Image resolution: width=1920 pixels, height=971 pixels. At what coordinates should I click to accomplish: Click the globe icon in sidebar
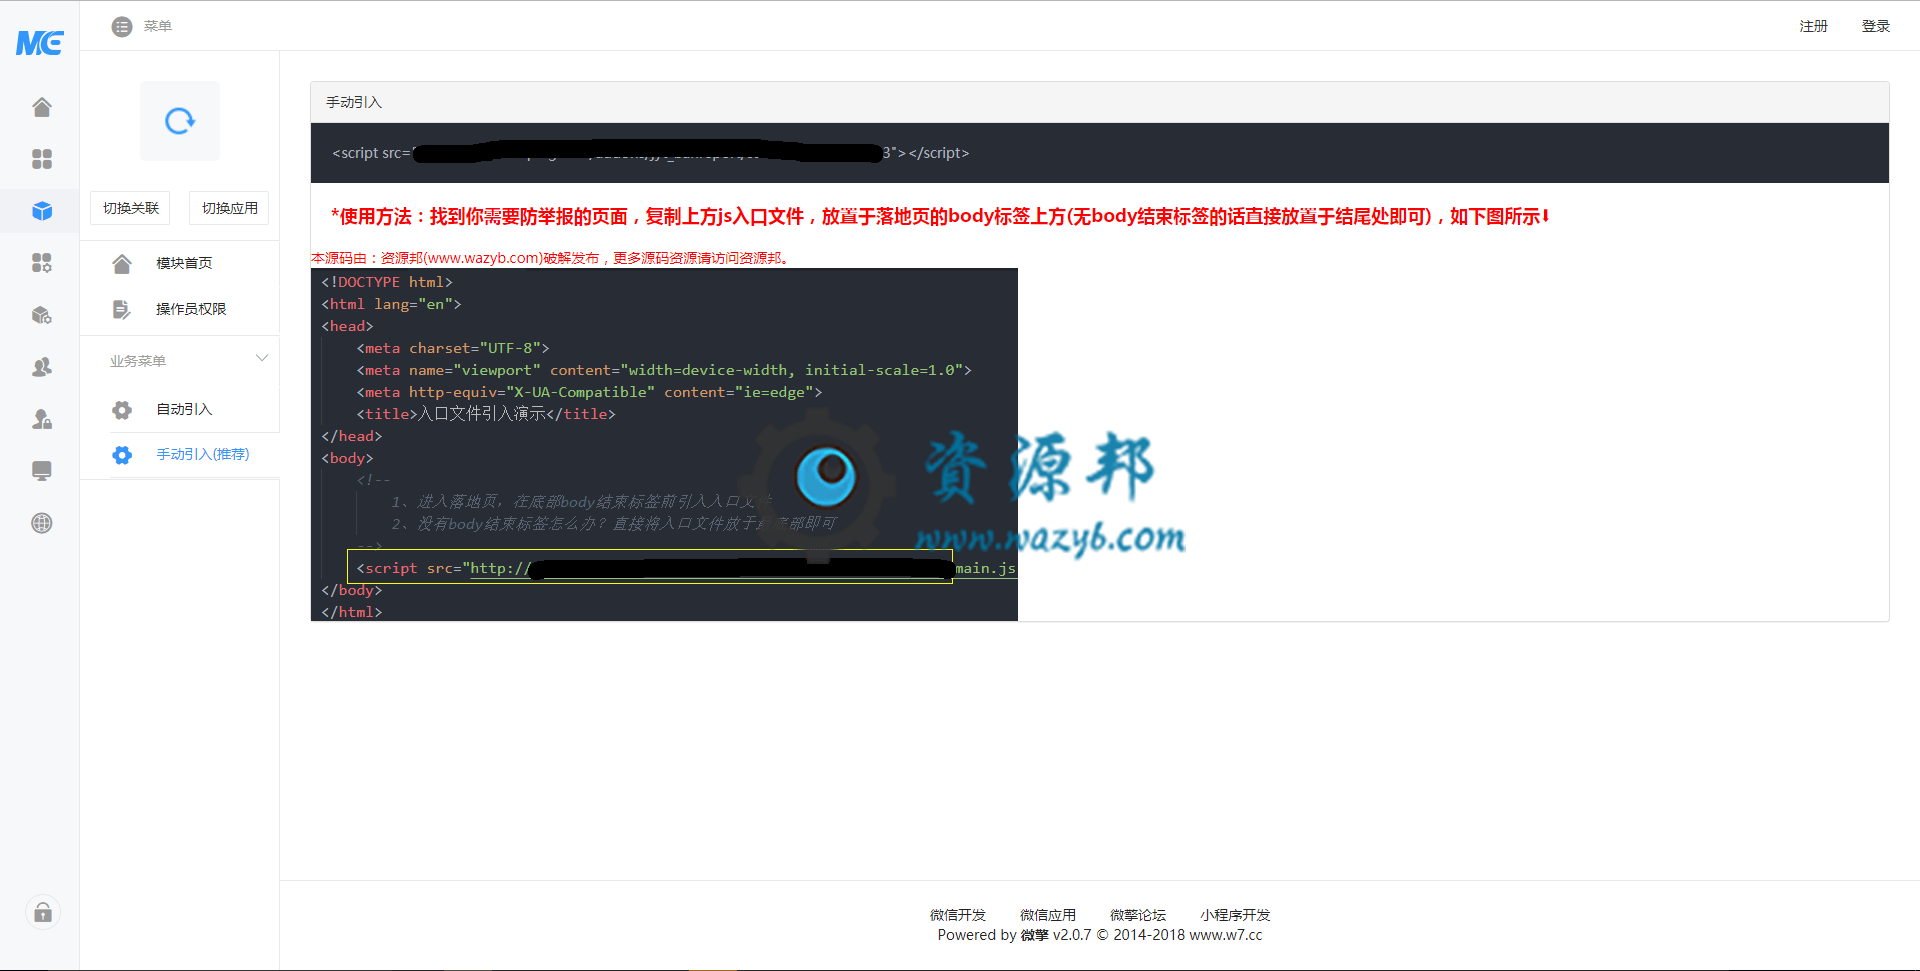pos(41,523)
